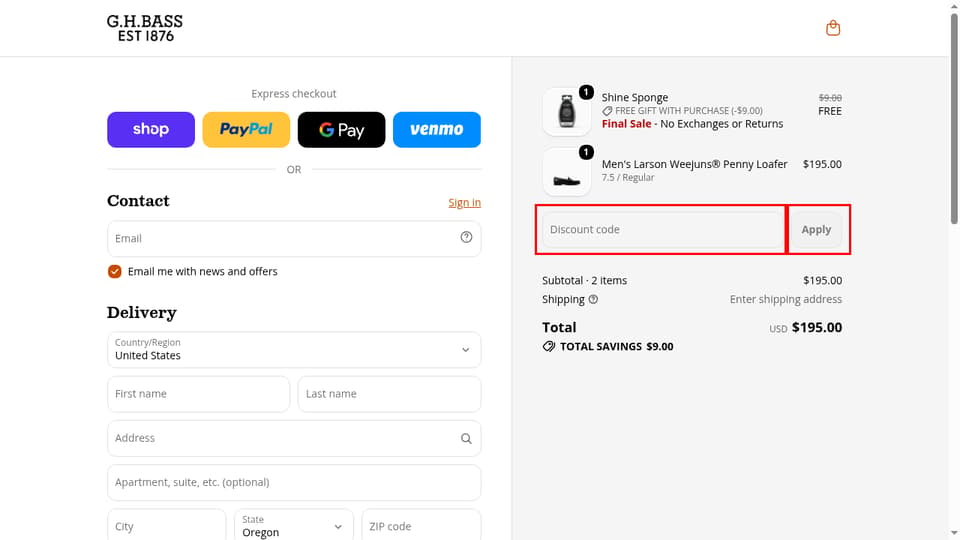Click the 'Enter shipping address' text
Screen dimensions: 960x540
(786, 299)
